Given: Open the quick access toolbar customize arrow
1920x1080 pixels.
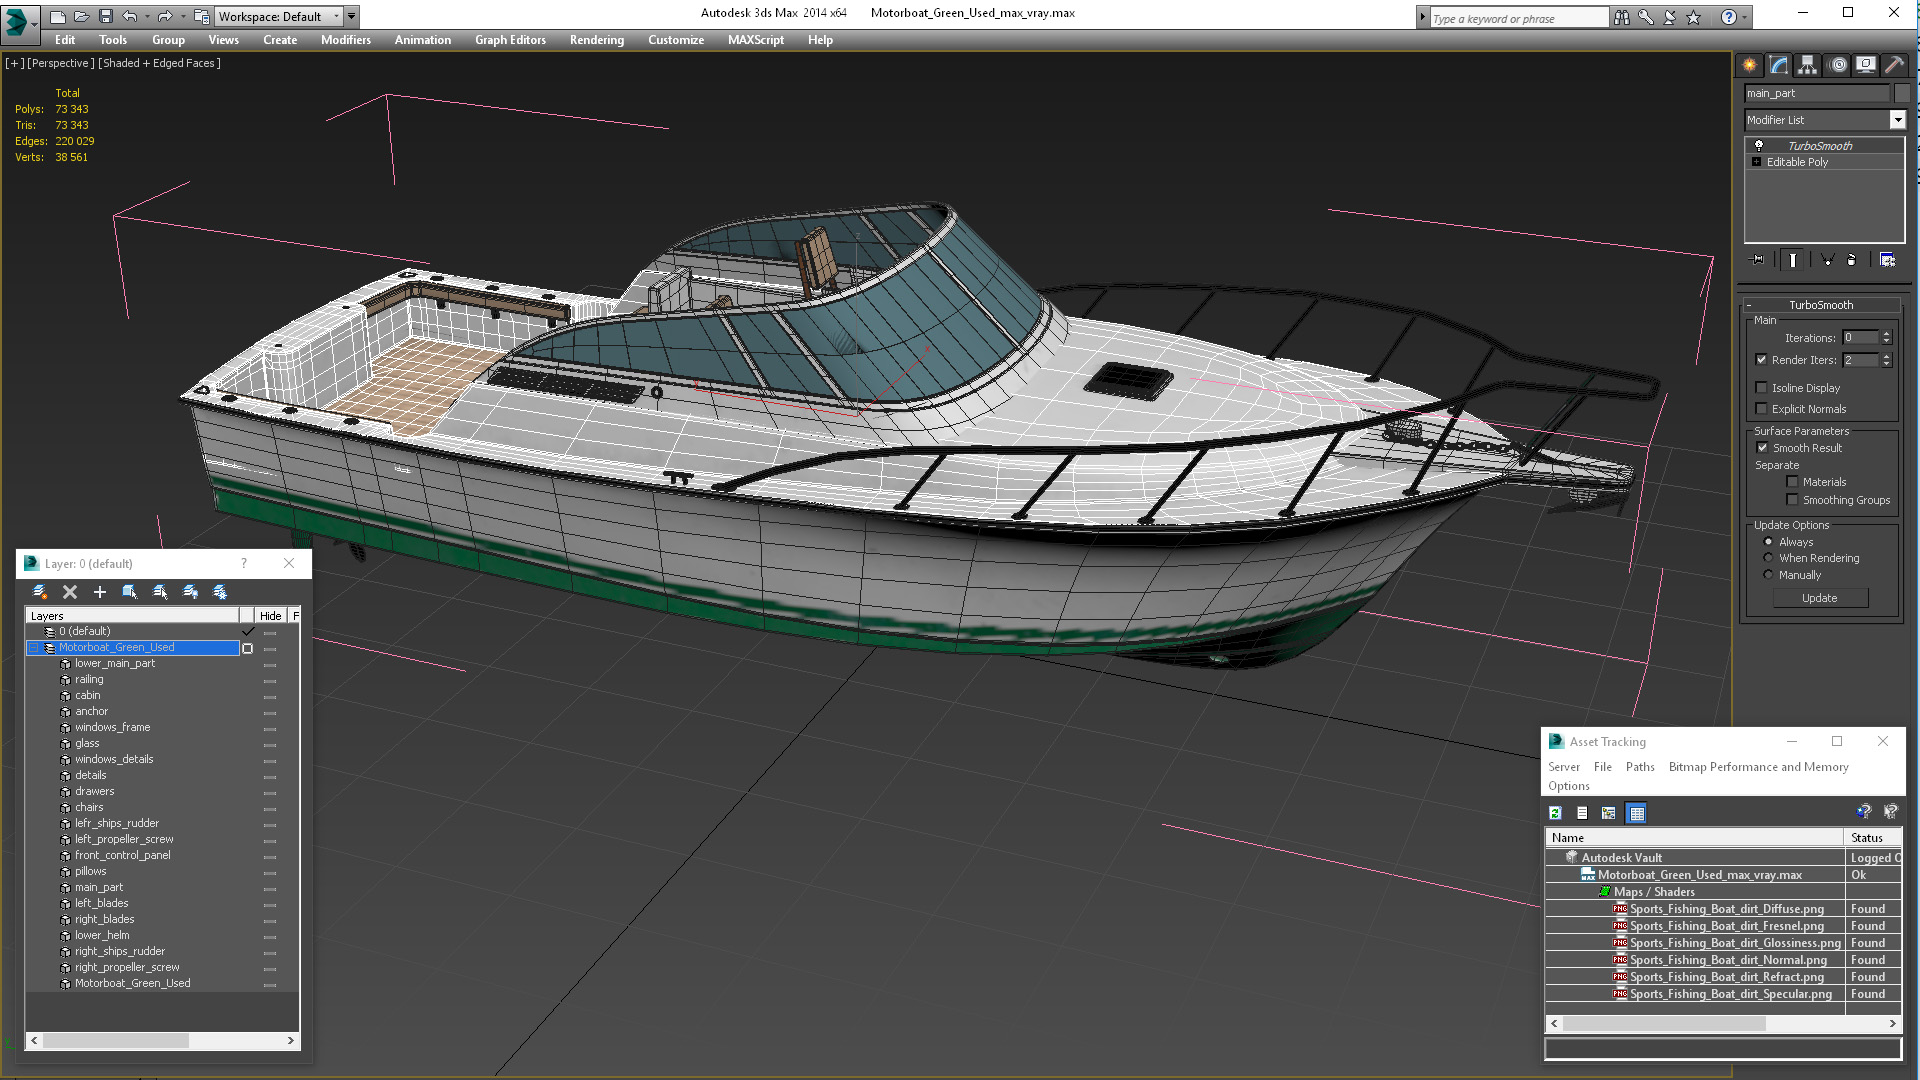Looking at the screenshot, I should [352, 16].
